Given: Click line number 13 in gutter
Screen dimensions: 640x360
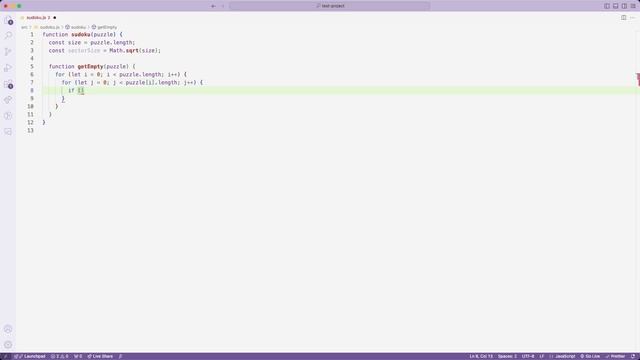Looking at the screenshot, I should 31,131.
